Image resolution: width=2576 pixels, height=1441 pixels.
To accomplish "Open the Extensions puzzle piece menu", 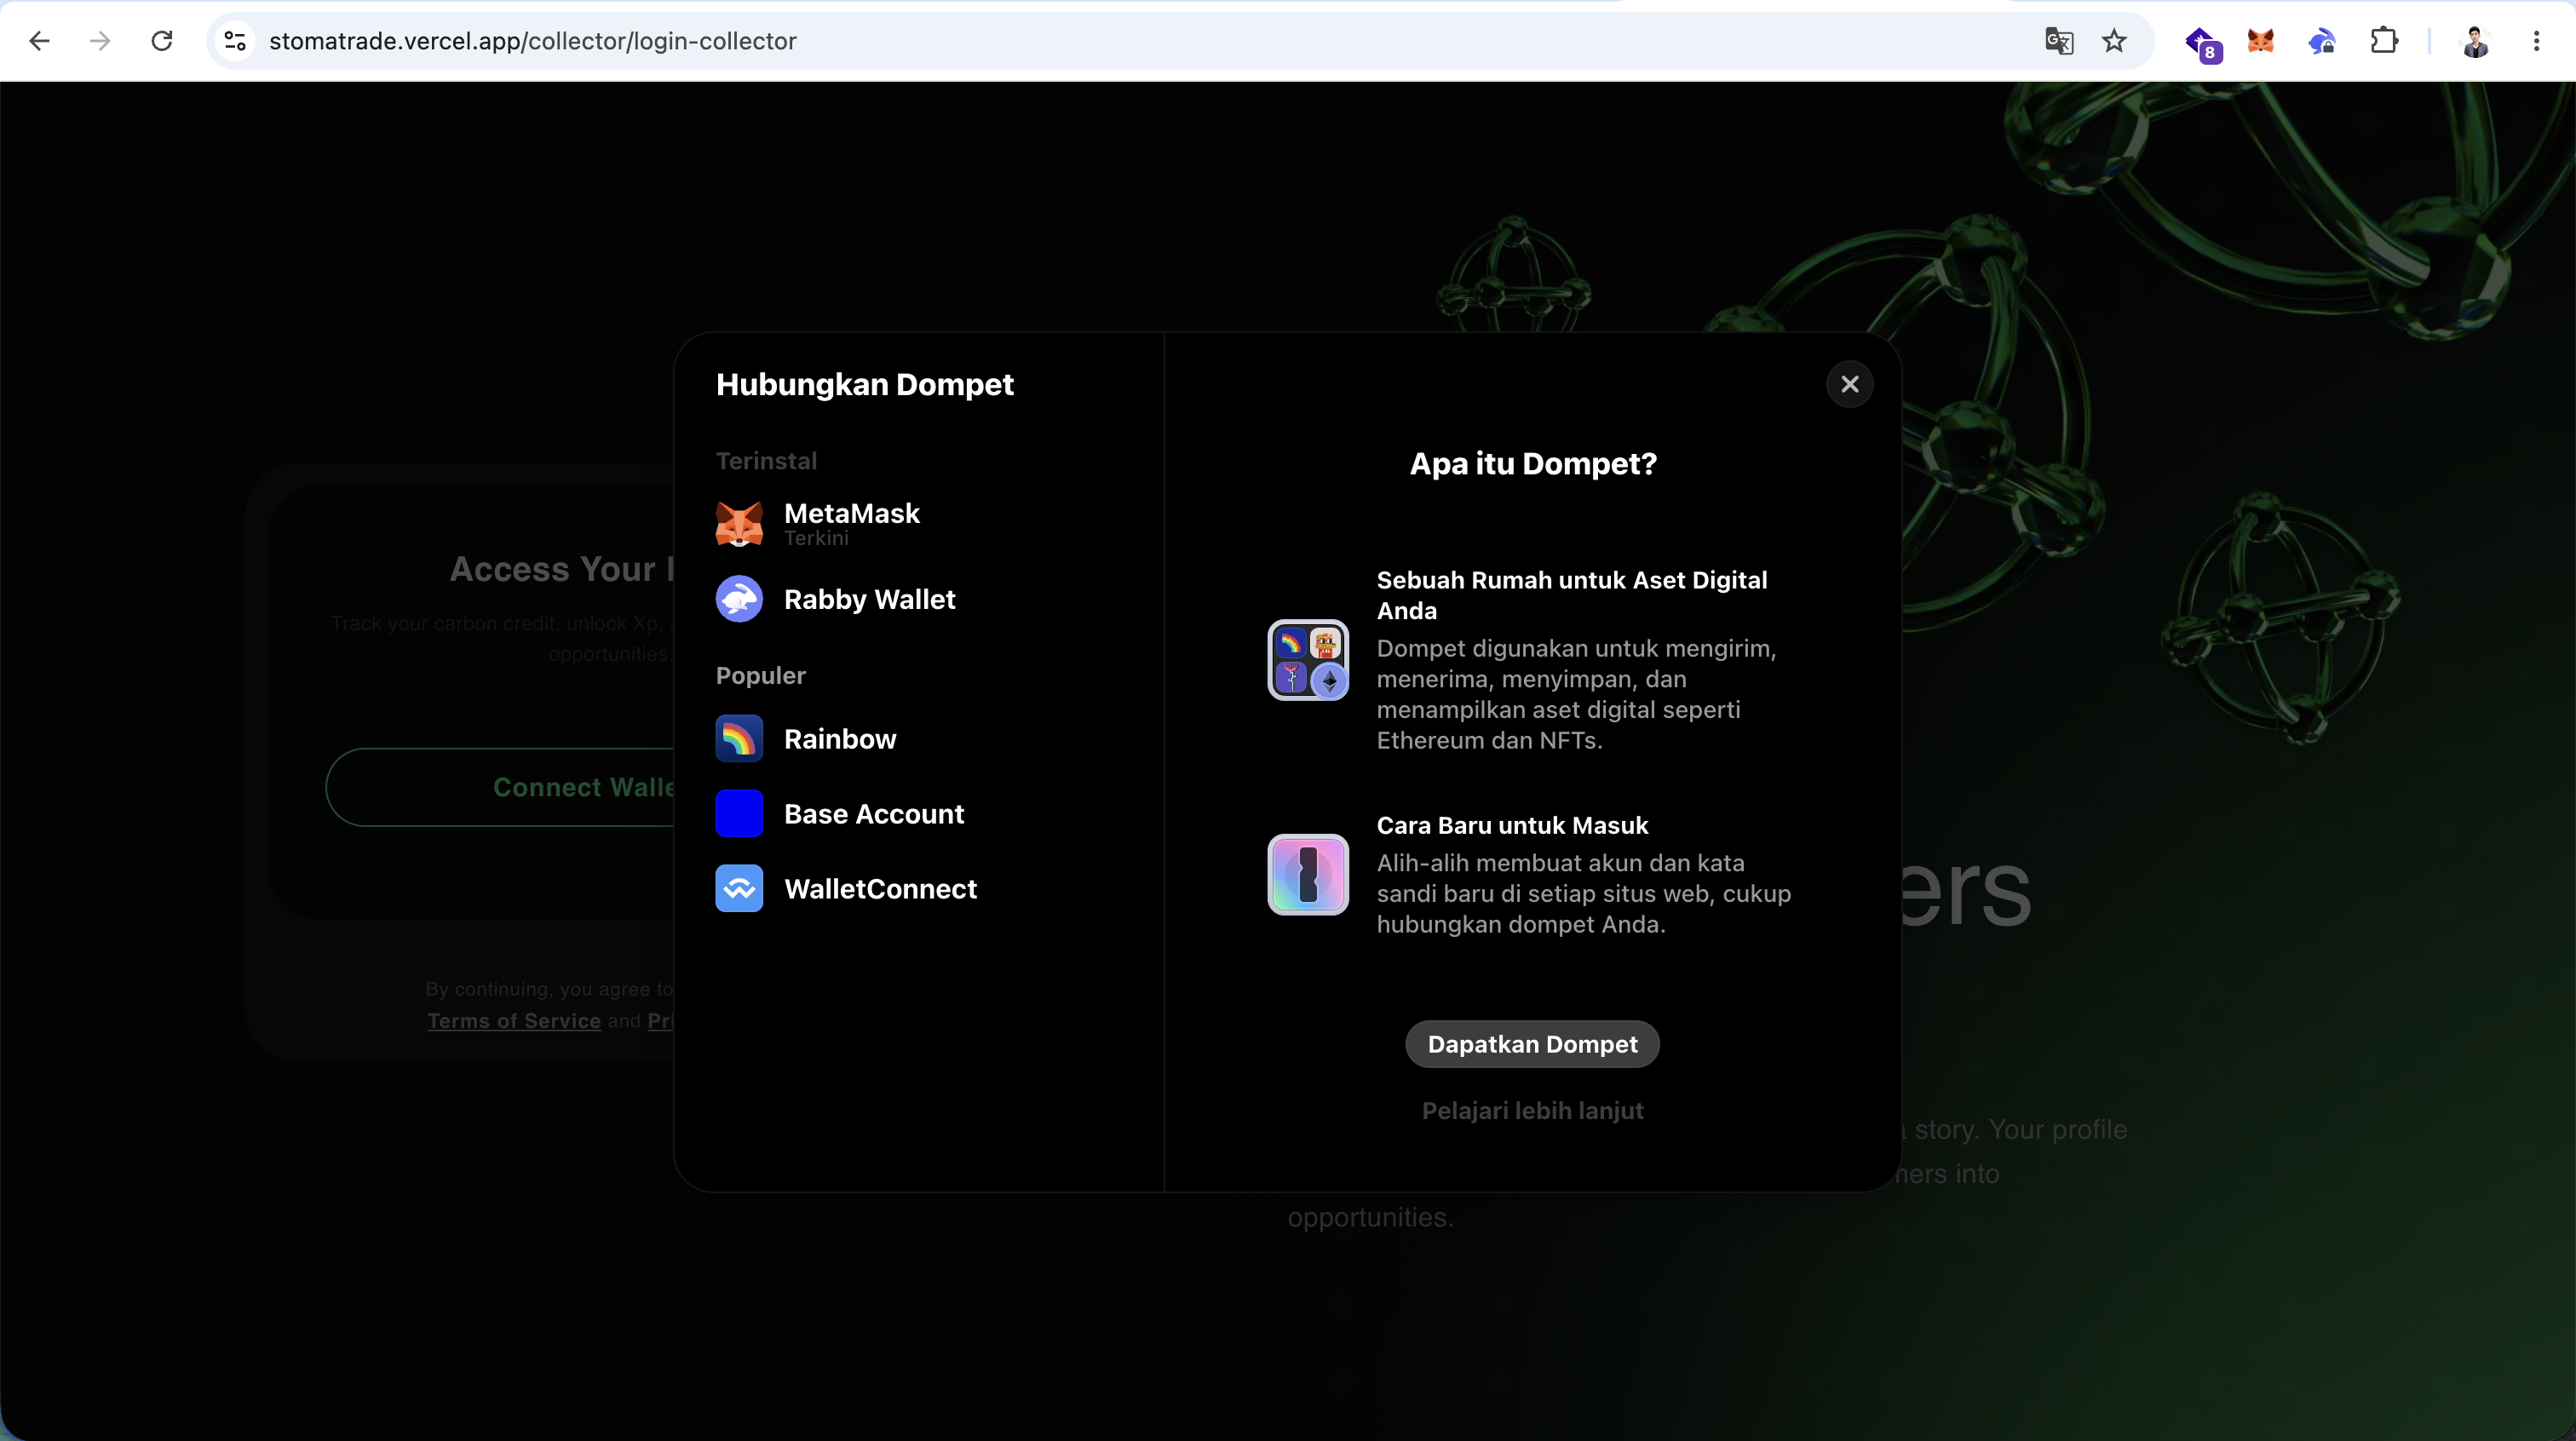I will pyautogui.click(x=2384, y=41).
